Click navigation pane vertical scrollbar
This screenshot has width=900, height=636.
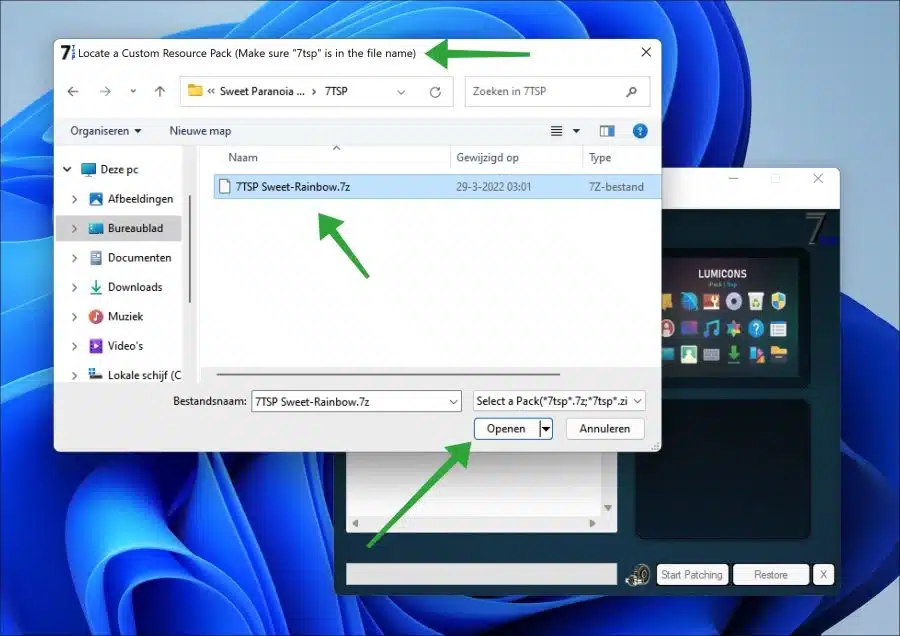point(189,248)
